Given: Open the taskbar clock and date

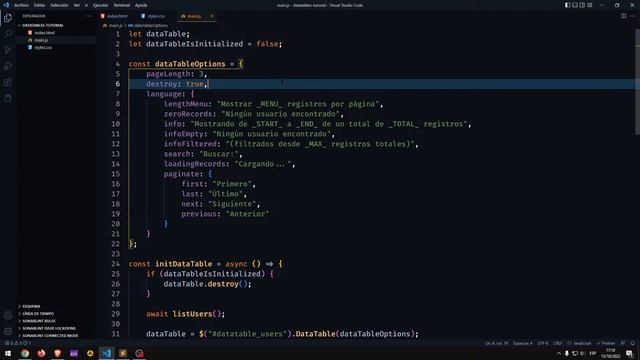Looking at the screenshot, I should 611,353.
